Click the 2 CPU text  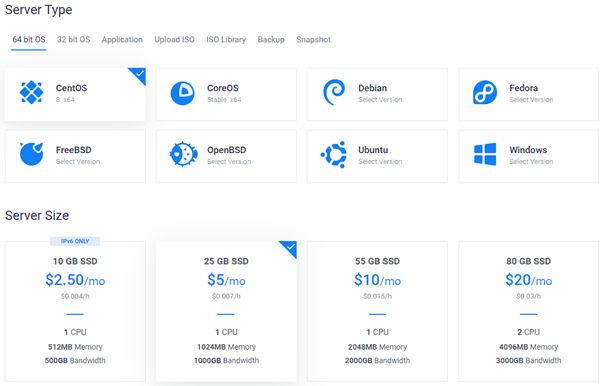pyautogui.click(x=529, y=332)
